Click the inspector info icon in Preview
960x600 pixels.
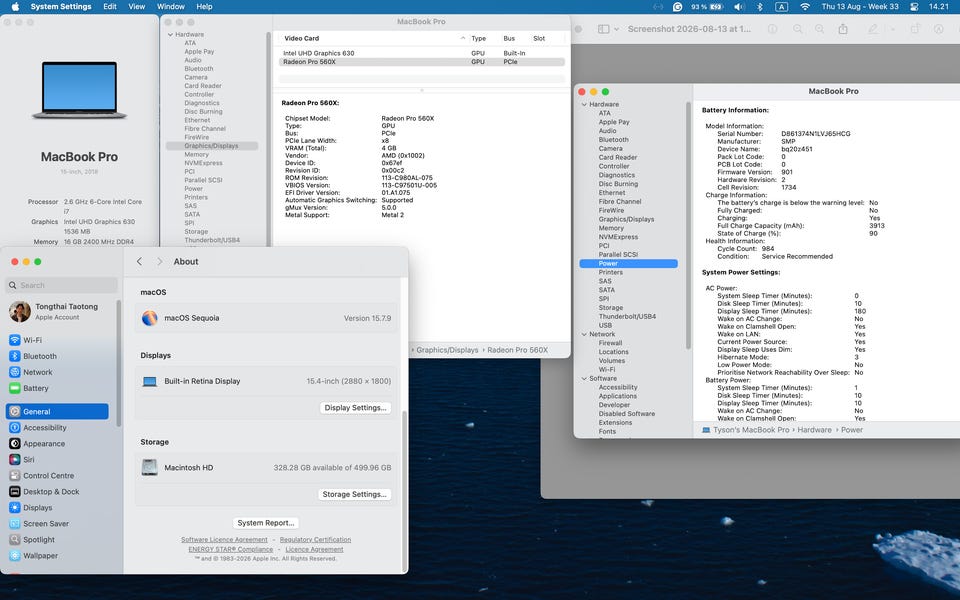(x=773, y=29)
